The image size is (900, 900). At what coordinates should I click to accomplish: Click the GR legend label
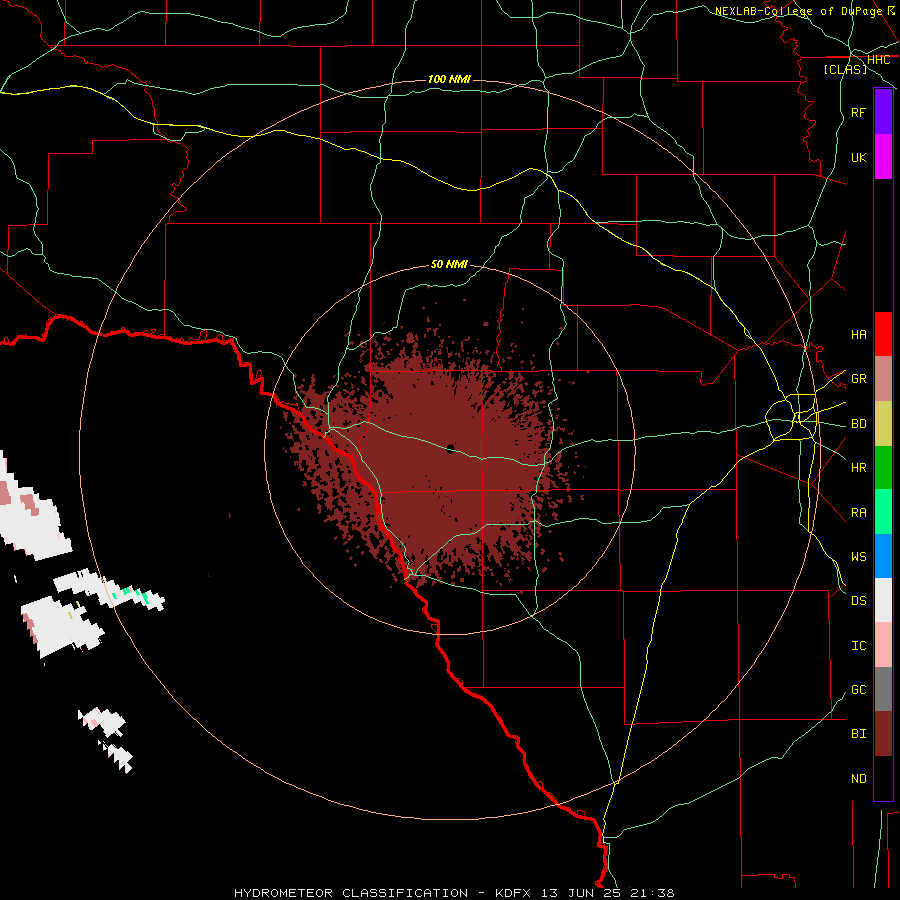(x=858, y=379)
